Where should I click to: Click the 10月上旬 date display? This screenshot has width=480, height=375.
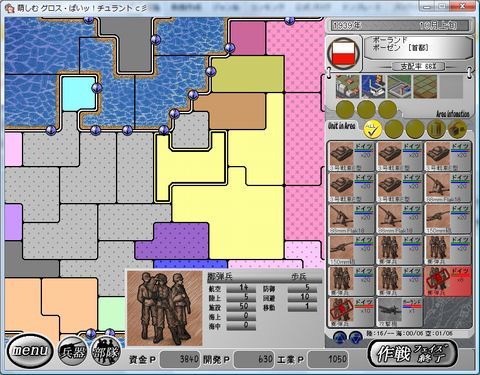click(437, 26)
